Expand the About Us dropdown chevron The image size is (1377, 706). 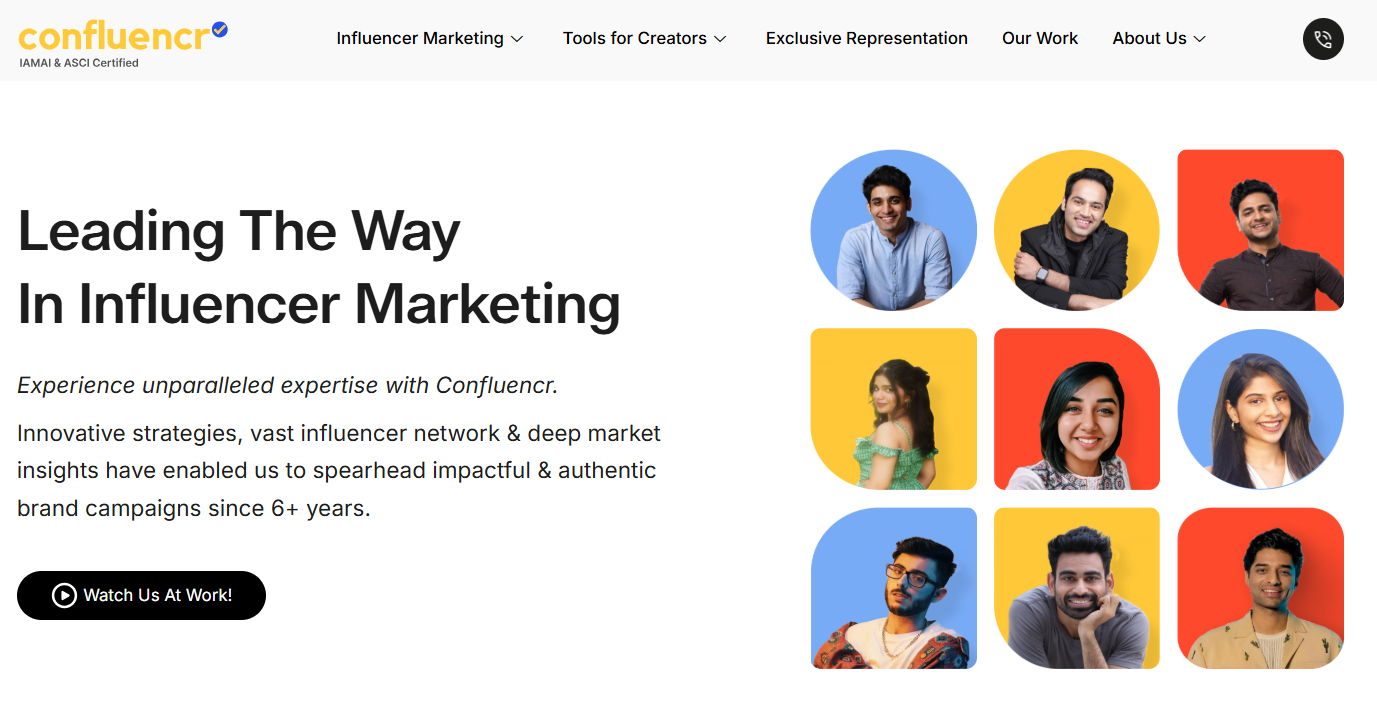point(1200,39)
